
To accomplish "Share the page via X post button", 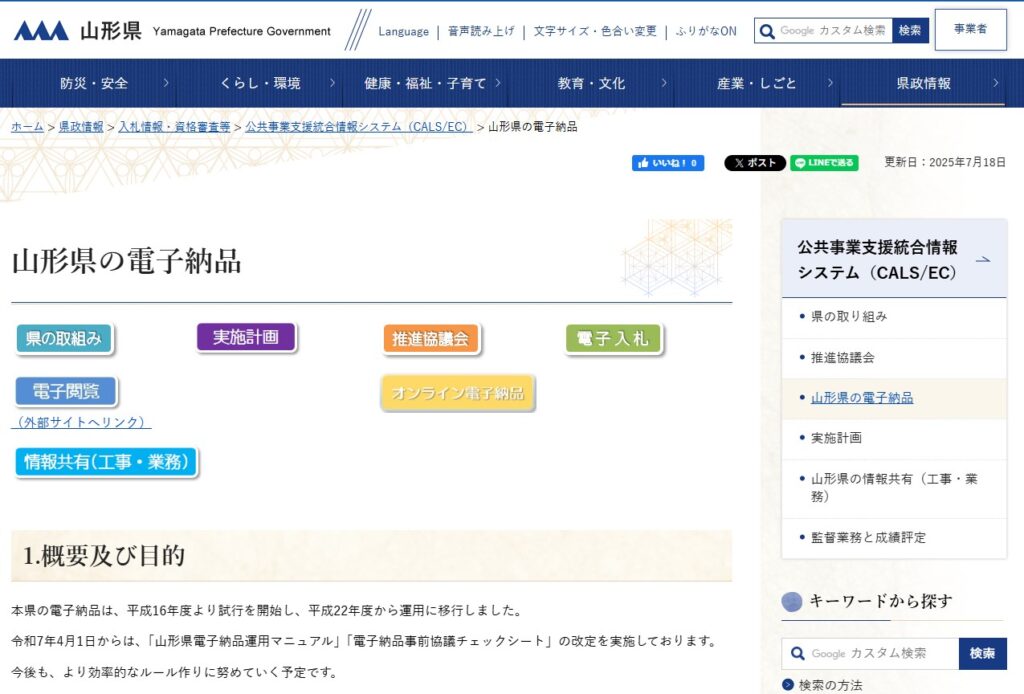I will point(754,163).
